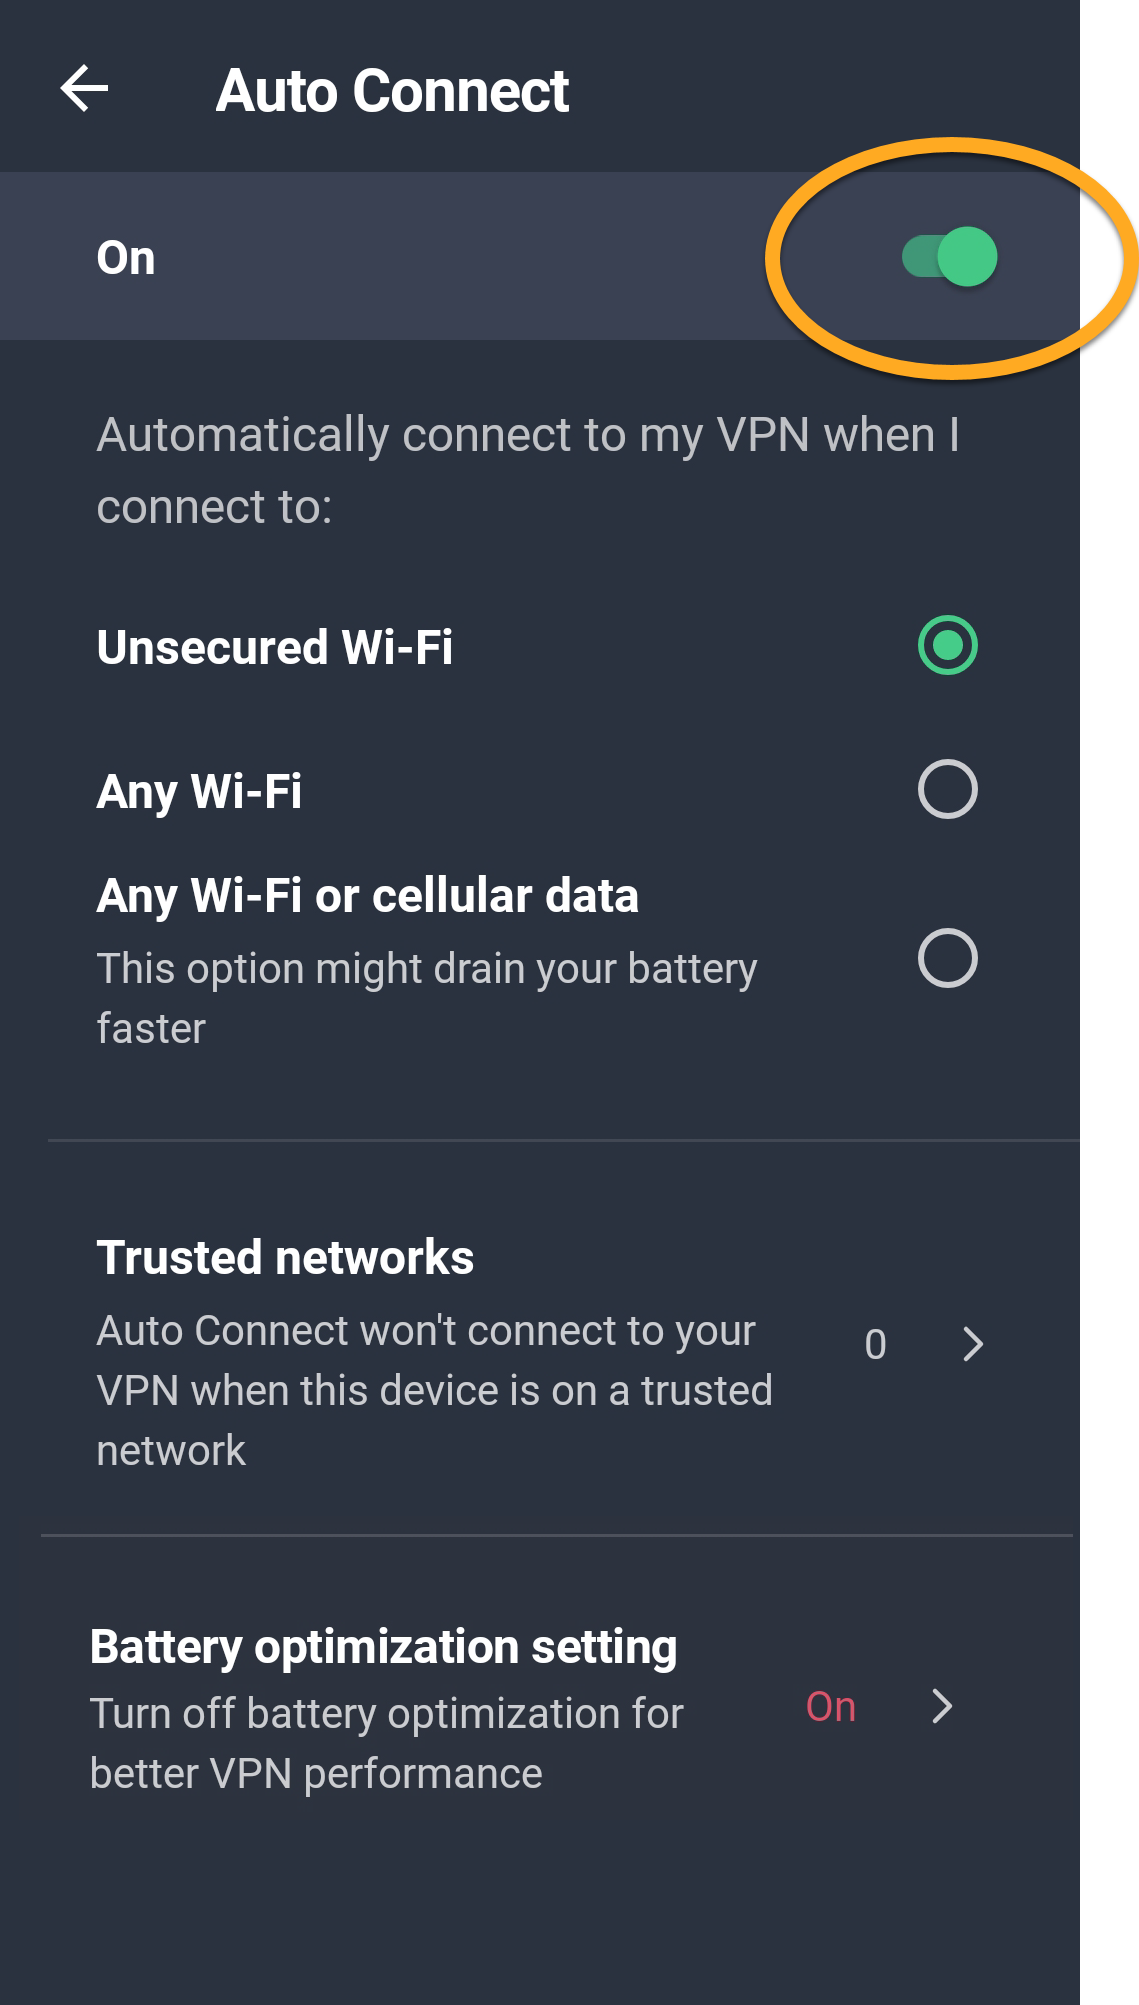
Task: Select the Any Wi-Fi radio button
Action: [947, 789]
